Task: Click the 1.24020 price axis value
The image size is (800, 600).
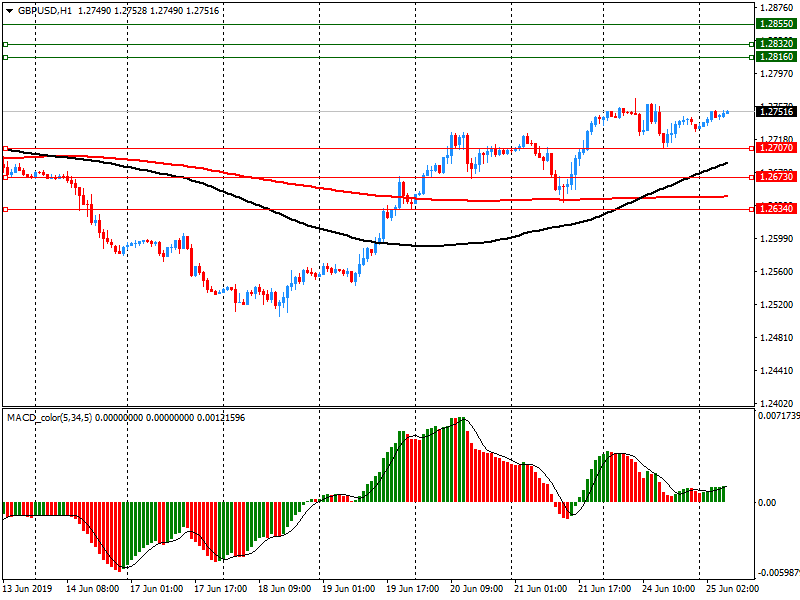Action: point(777,403)
